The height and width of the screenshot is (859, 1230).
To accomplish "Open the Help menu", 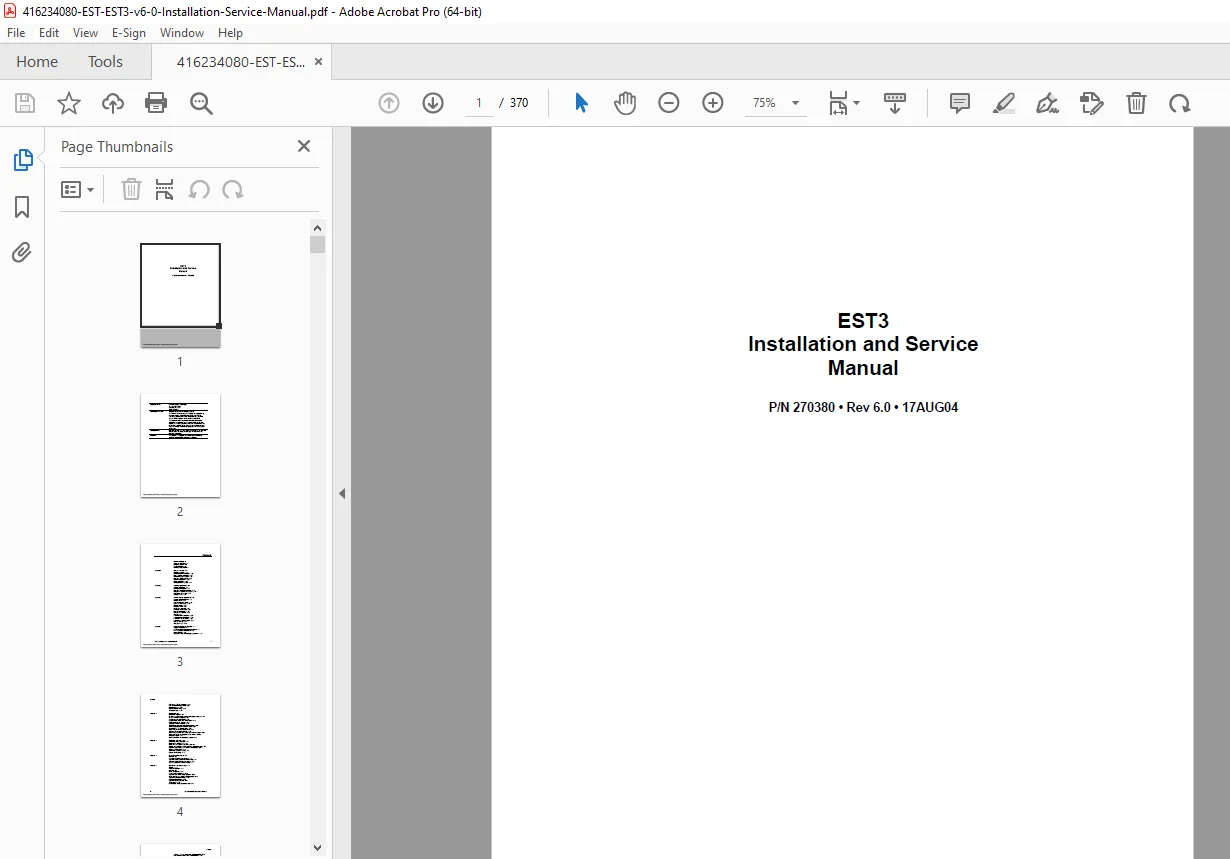I will [x=230, y=33].
